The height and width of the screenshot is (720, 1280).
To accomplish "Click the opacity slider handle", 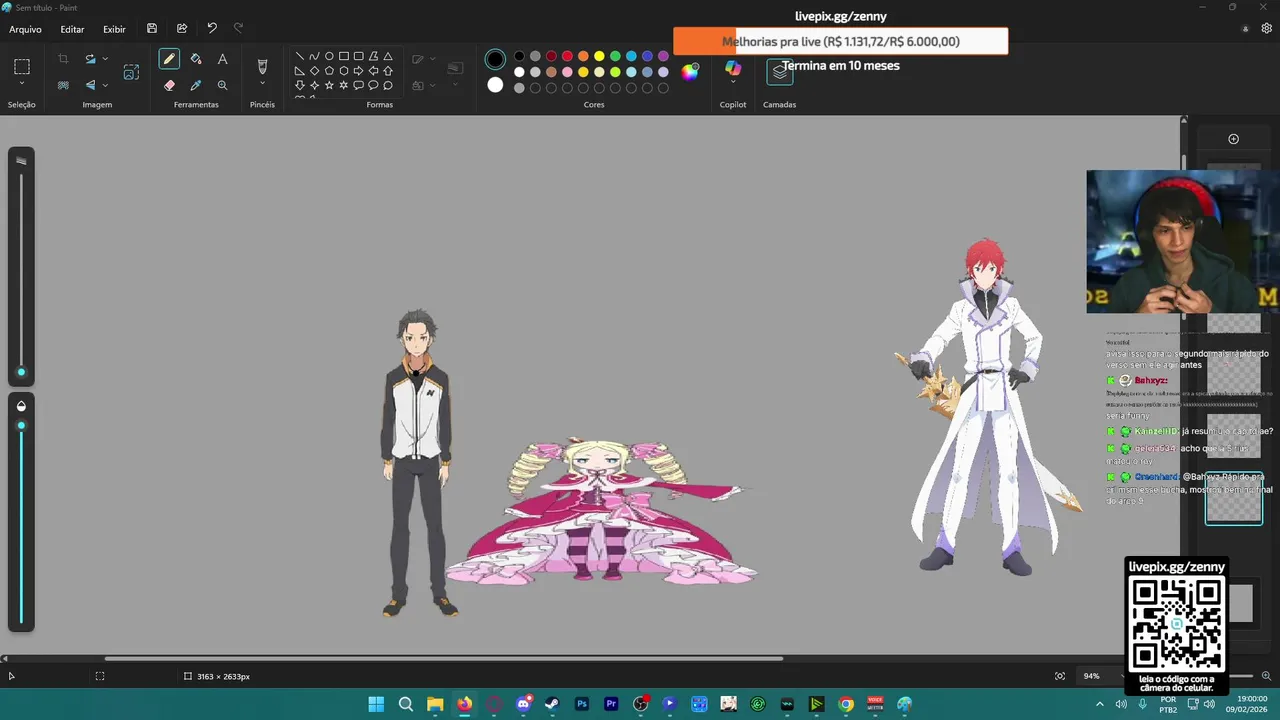I will coord(21,425).
